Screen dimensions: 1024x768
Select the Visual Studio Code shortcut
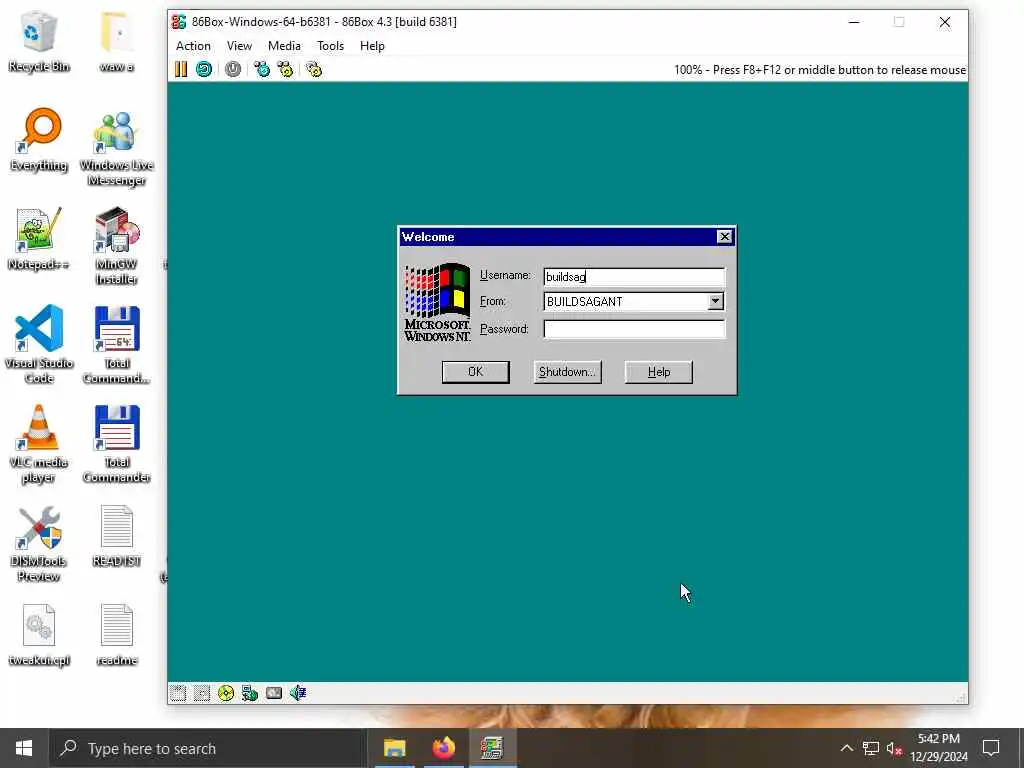[39, 344]
